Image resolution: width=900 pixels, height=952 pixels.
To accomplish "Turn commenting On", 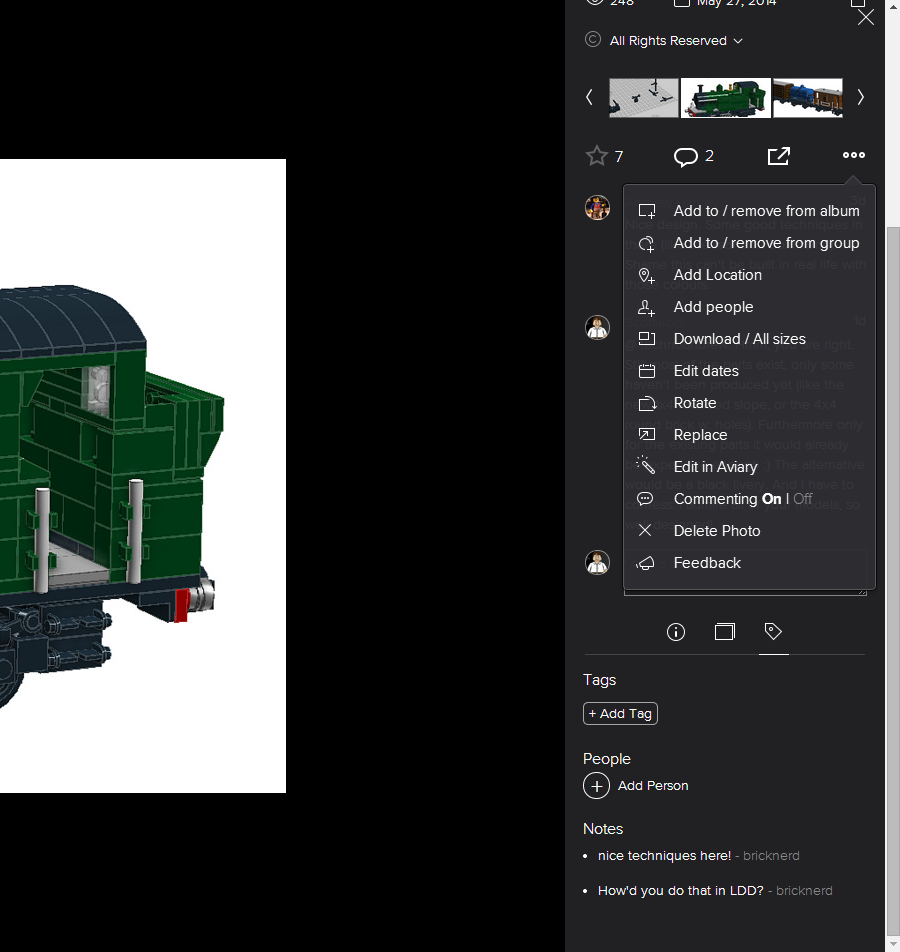I will (x=771, y=499).
